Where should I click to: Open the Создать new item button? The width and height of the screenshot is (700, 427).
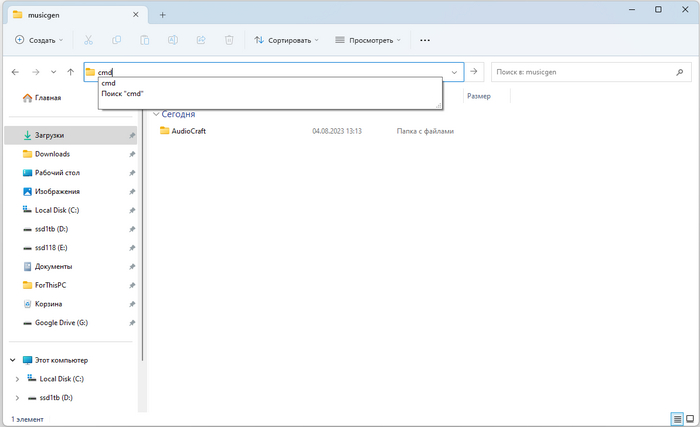click(x=39, y=40)
